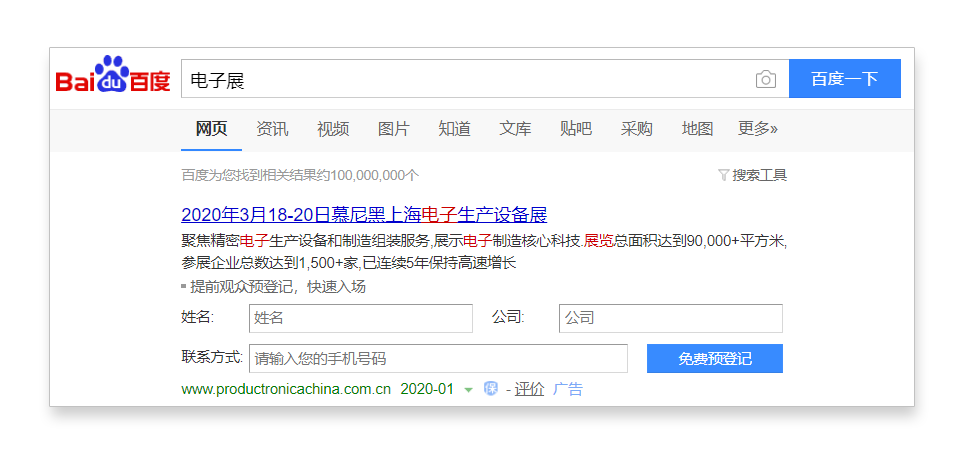Switch to the 资讯 tab
The width and height of the screenshot is (964, 454).
pos(272,129)
